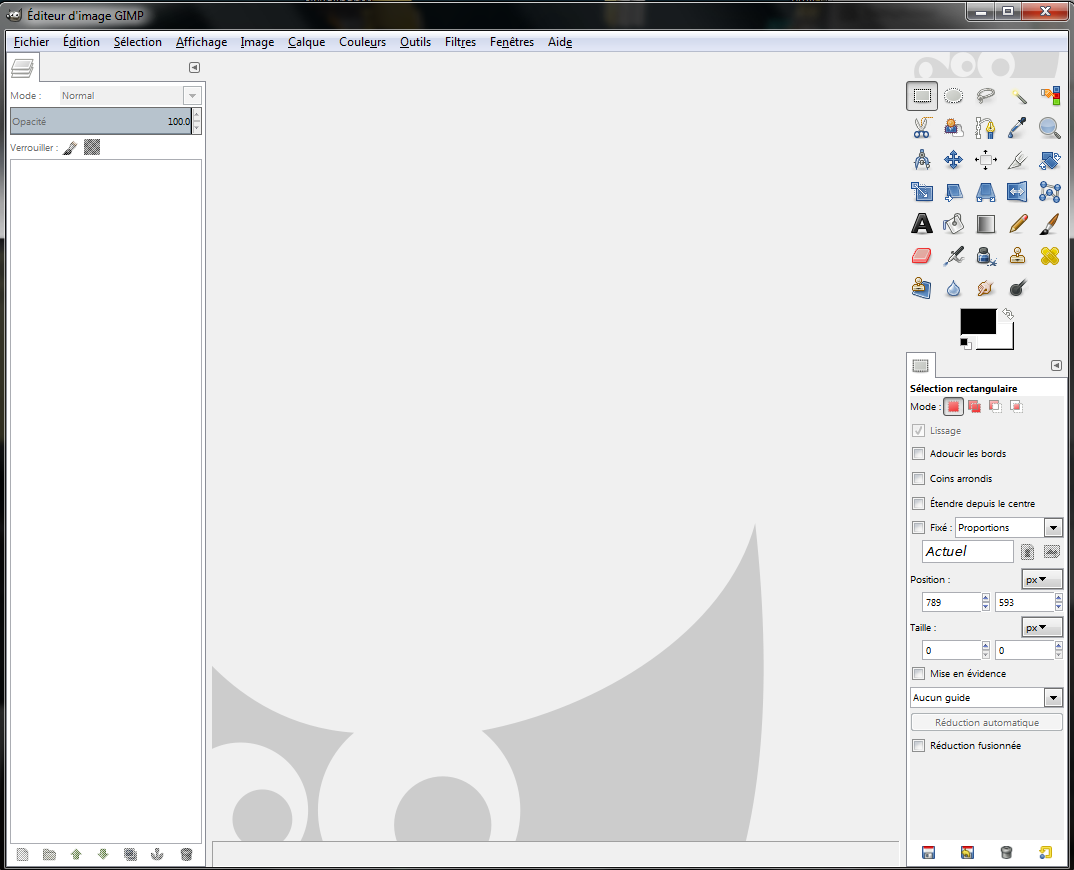This screenshot has height=870, width=1074.
Task: Open the Proportions dropdown
Action: click(x=1009, y=527)
